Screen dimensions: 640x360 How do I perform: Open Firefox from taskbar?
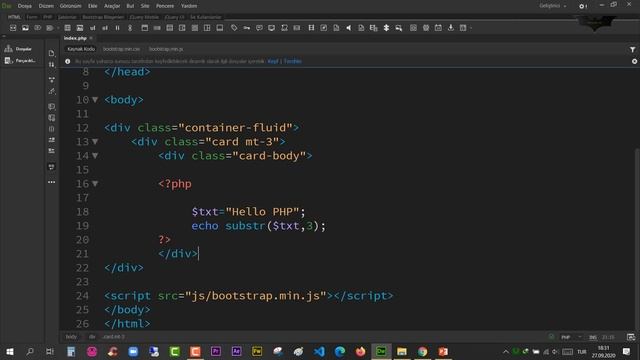pyautogui.click(x=360, y=351)
